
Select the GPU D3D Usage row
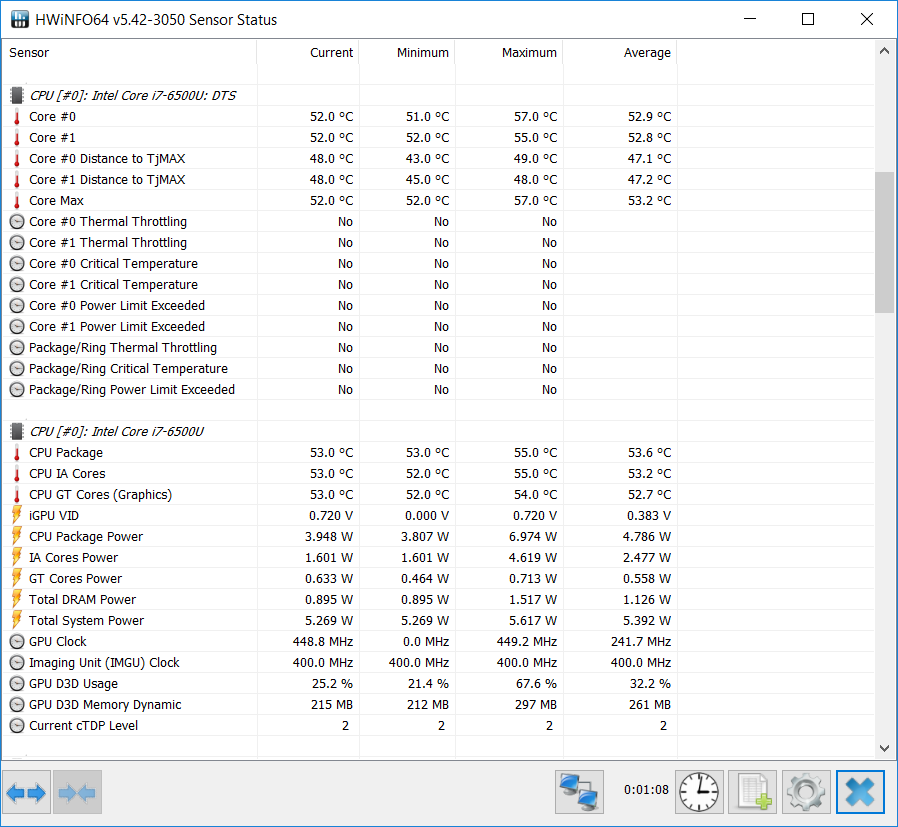click(73, 684)
